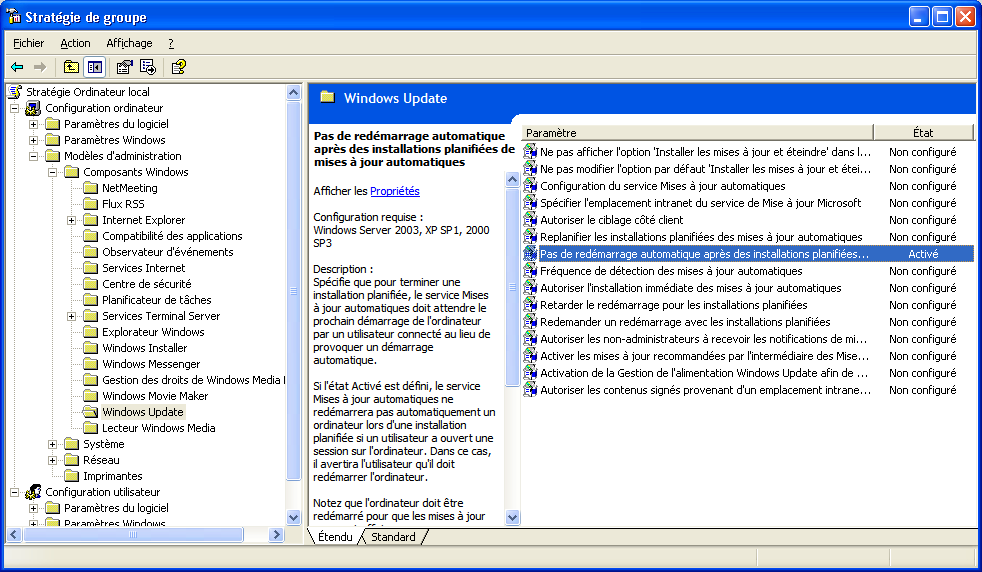Open the Affichage menu
The height and width of the screenshot is (572, 982).
click(129, 43)
